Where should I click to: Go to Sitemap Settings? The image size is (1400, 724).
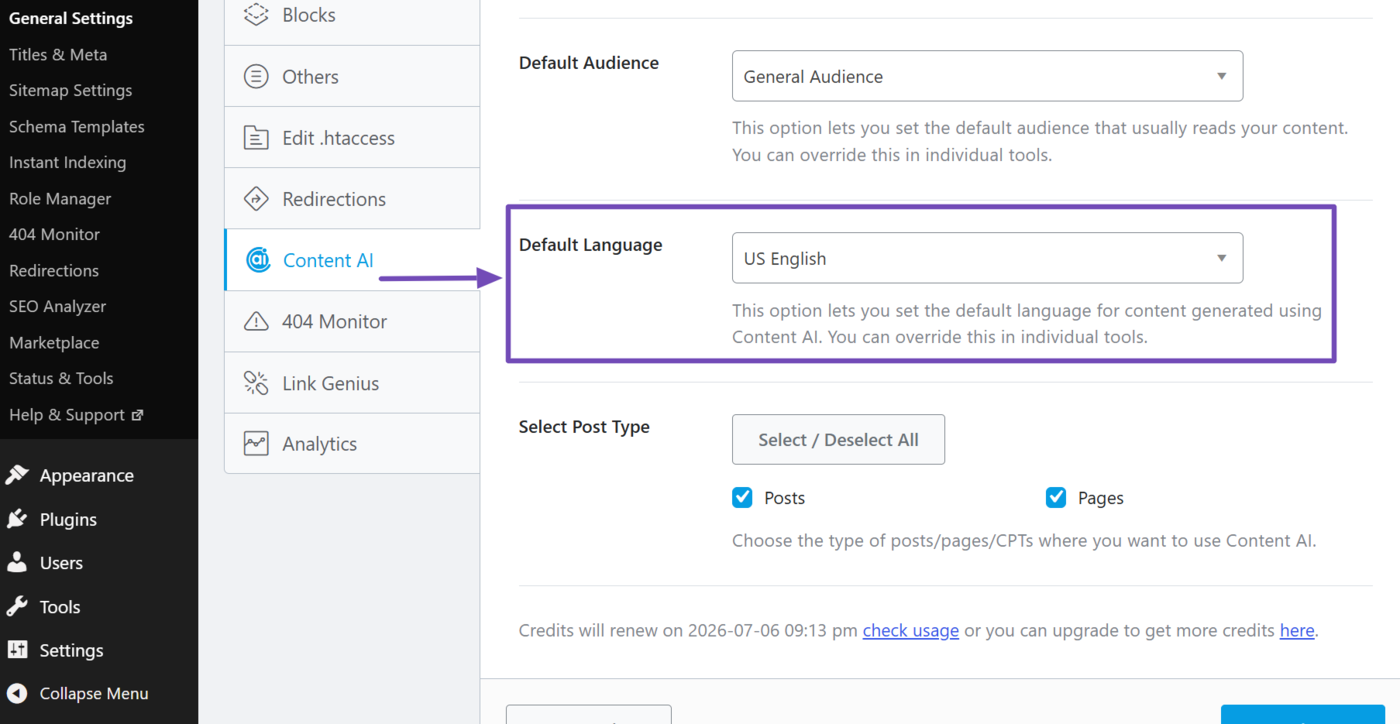70,90
